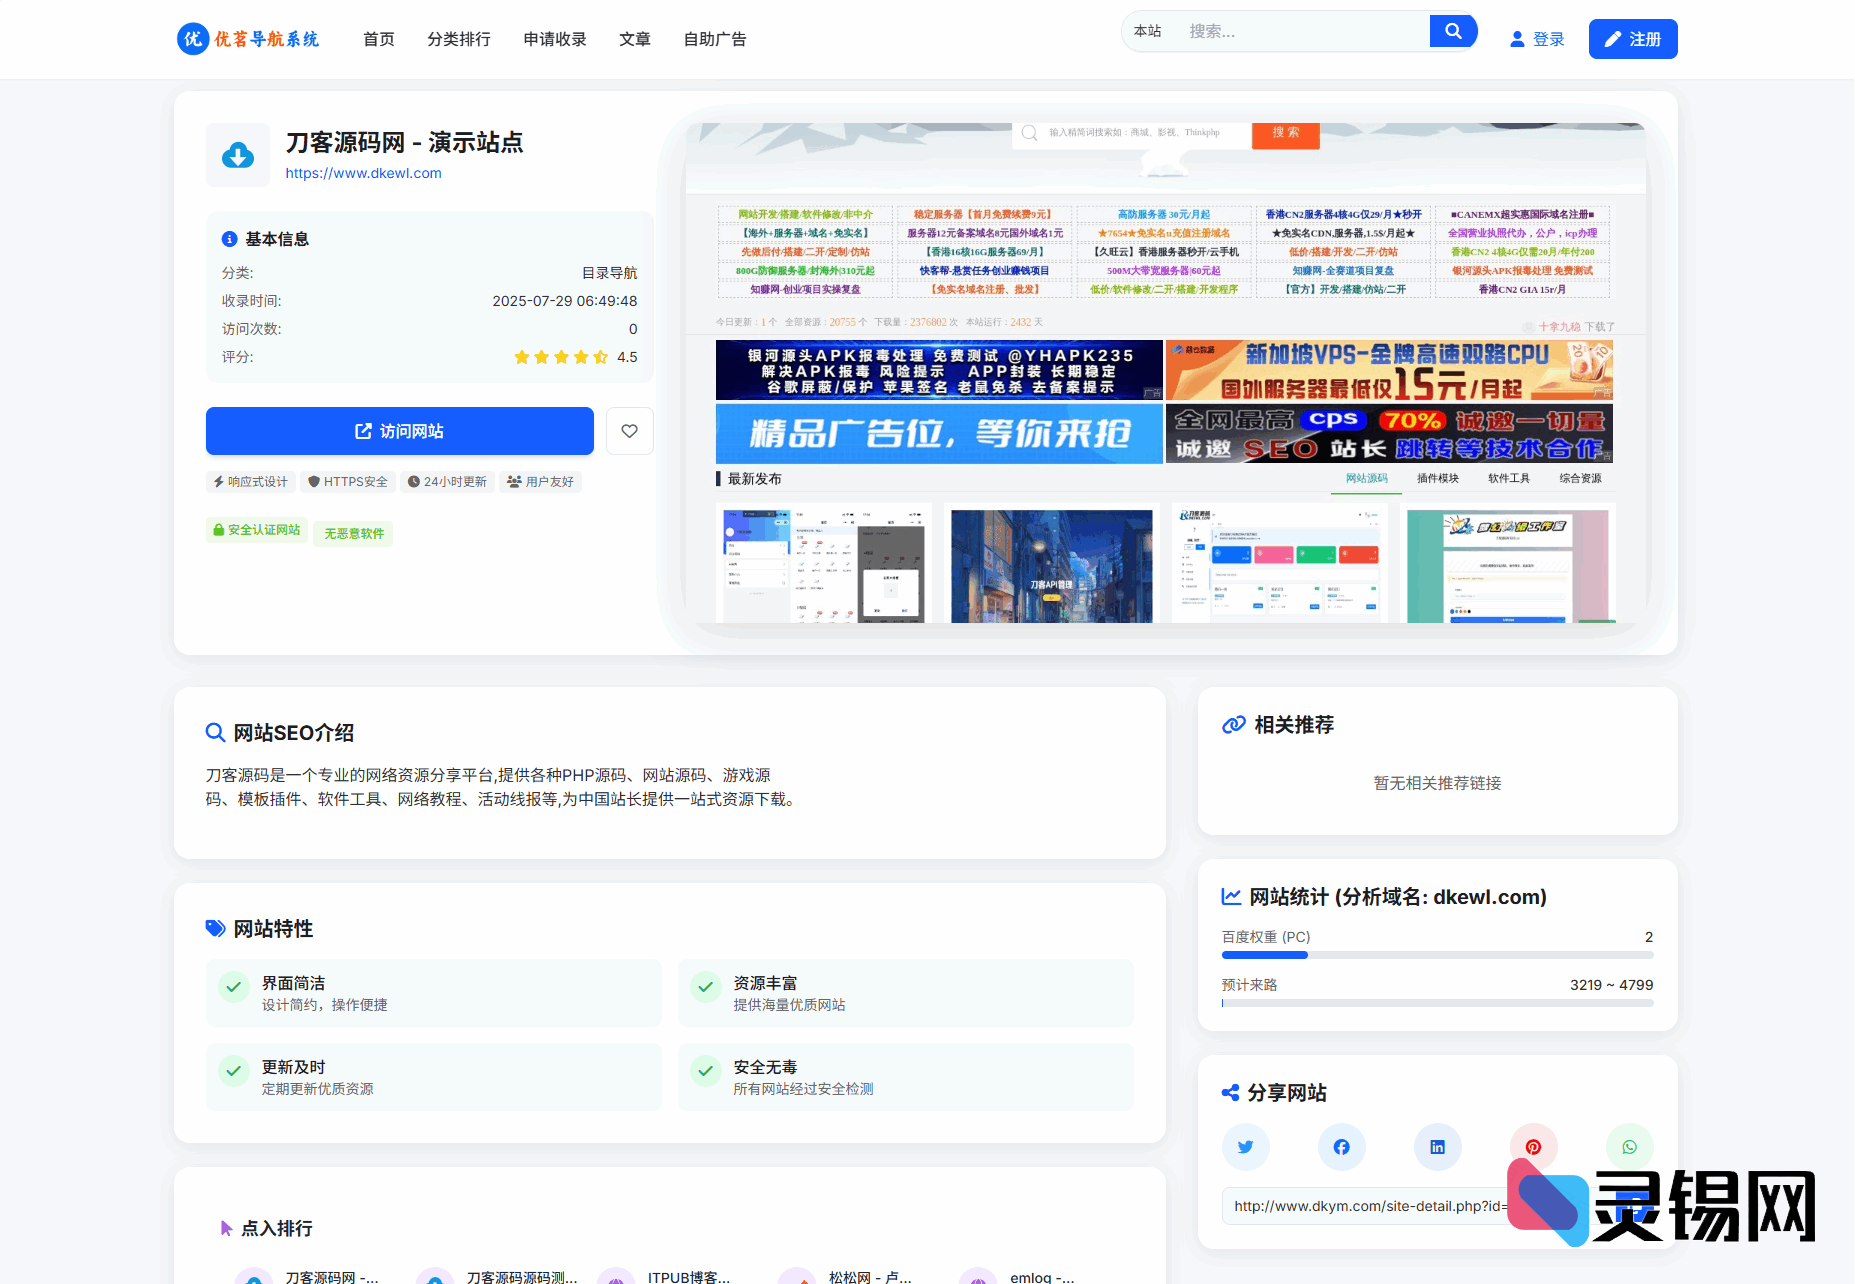Viewport: 1855px width, 1284px height.
Task: Click the 百度权重 progress bar
Action: tap(1436, 955)
